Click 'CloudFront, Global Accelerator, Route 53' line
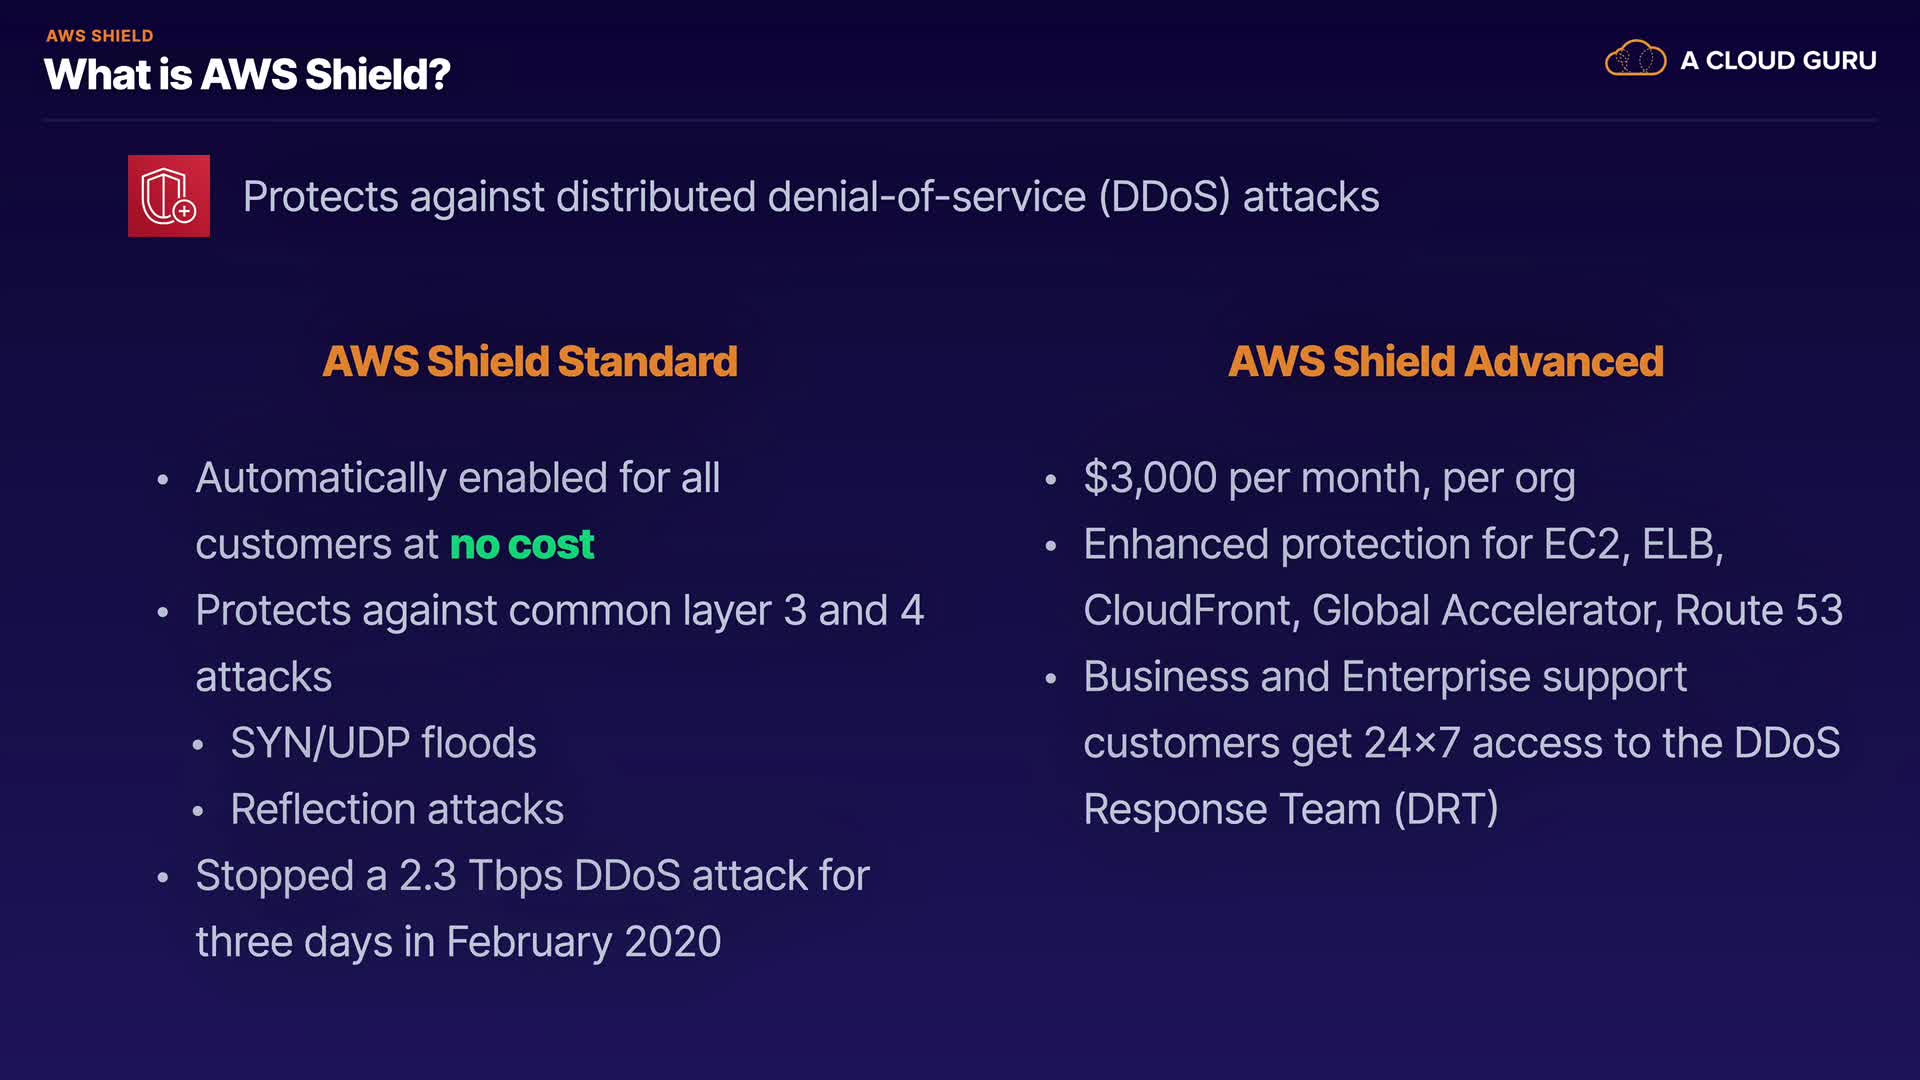Viewport: 1920px width, 1080px height. pos(1462,611)
